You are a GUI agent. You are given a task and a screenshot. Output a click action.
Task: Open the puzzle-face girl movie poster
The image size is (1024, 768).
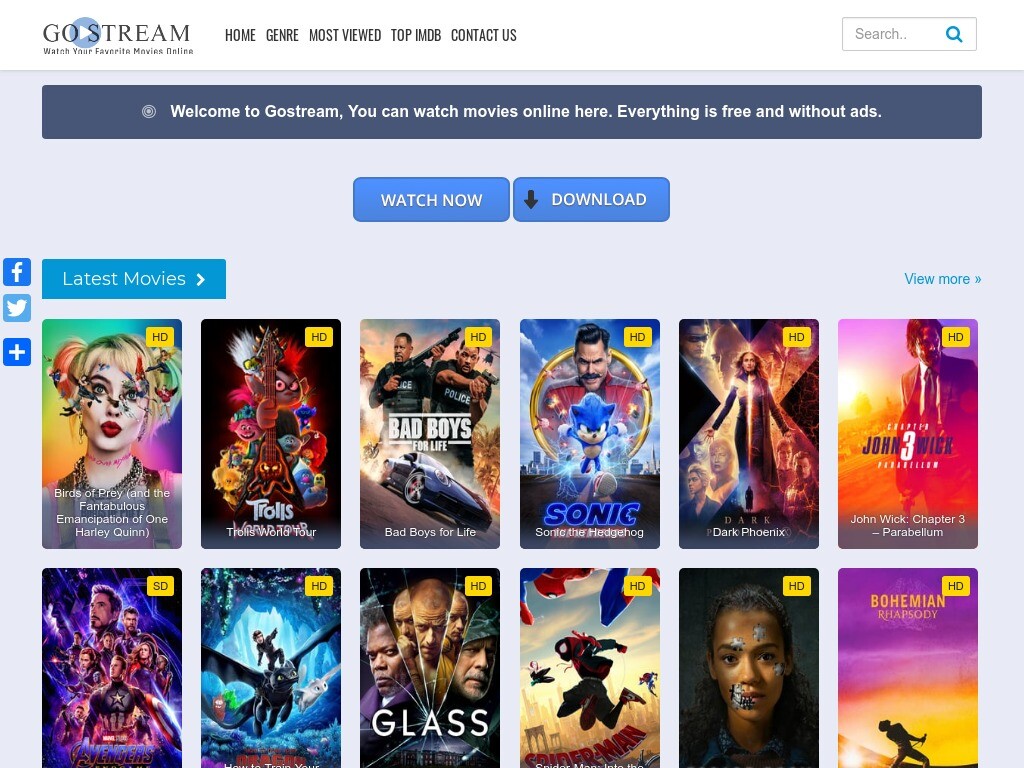(x=749, y=668)
